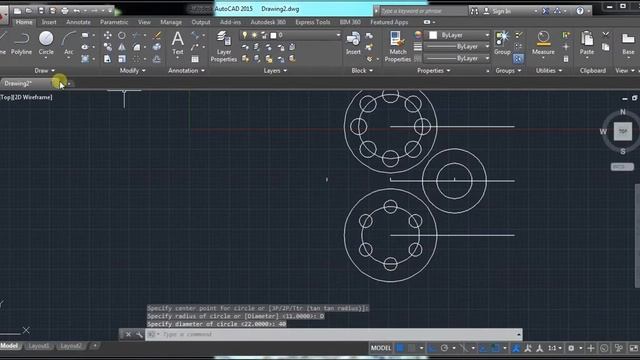Viewport: 640px width, 360px height.
Task: Toggle ortho mode in status bar
Action: [x=433, y=348]
